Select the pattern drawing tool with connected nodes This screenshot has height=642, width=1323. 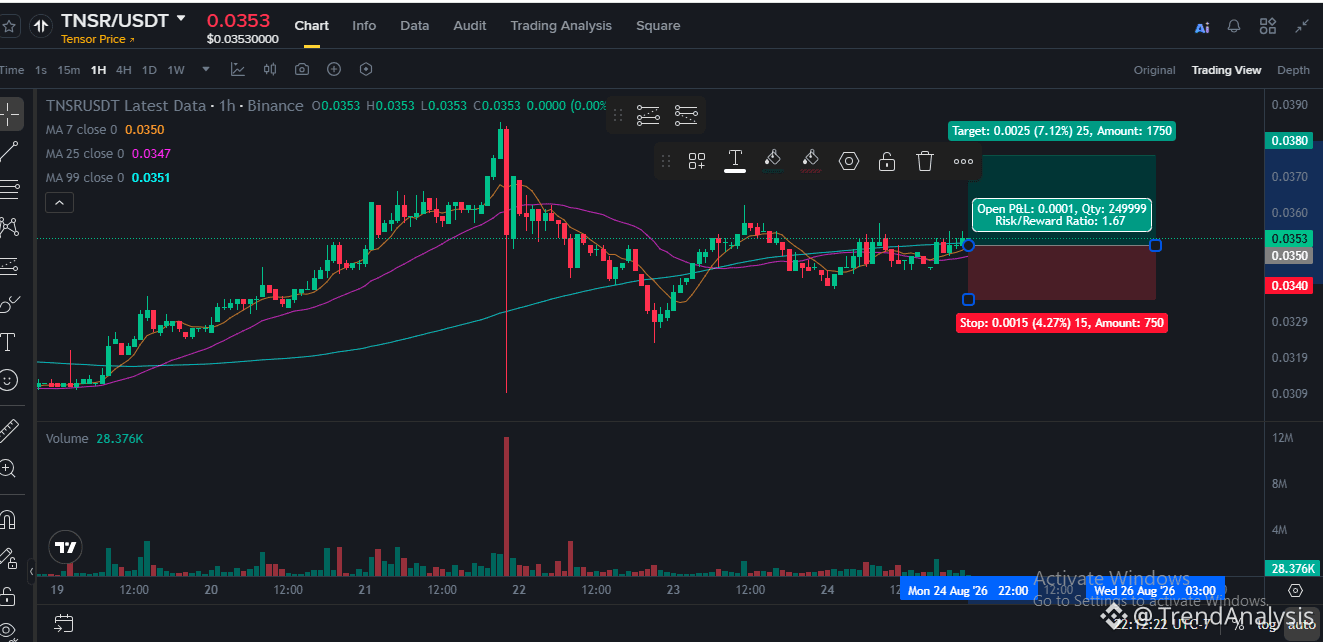(9, 227)
